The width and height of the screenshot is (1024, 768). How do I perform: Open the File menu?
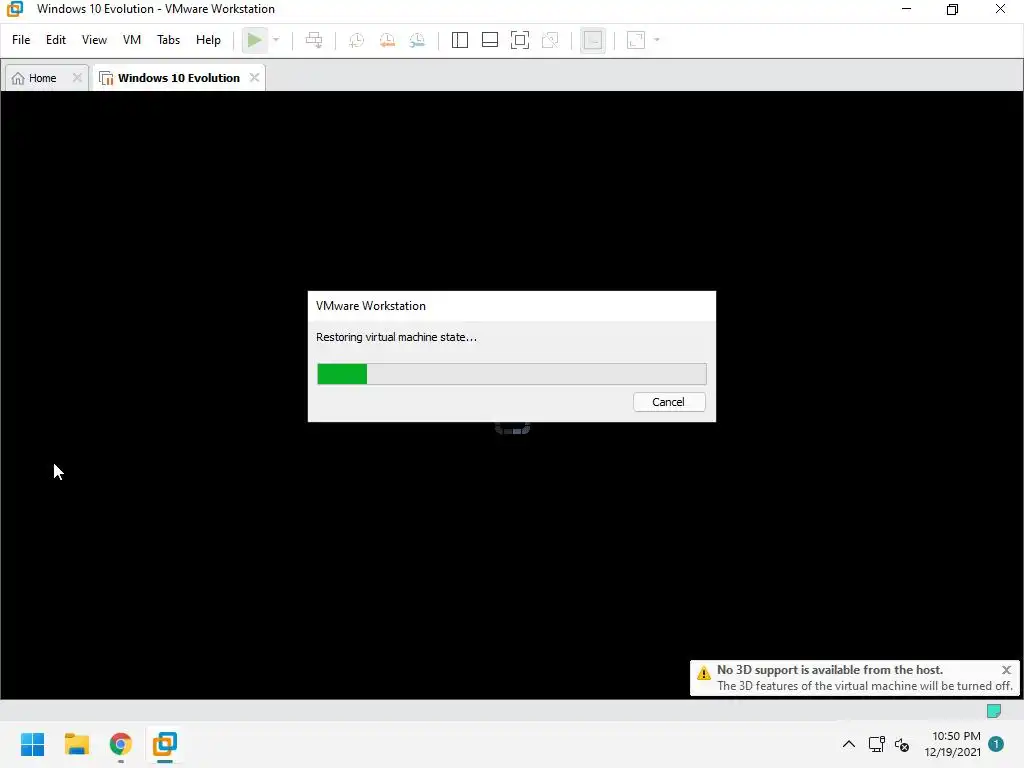click(x=21, y=40)
